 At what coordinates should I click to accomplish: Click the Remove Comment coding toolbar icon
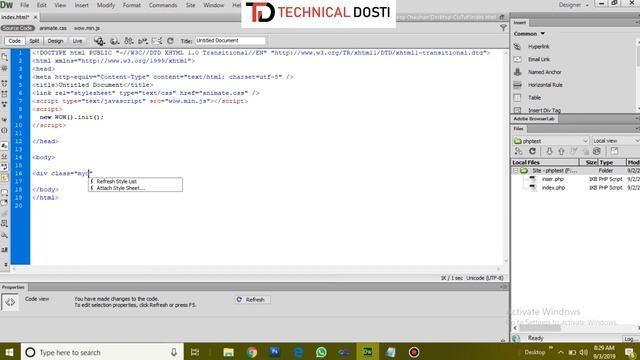(x=4, y=203)
